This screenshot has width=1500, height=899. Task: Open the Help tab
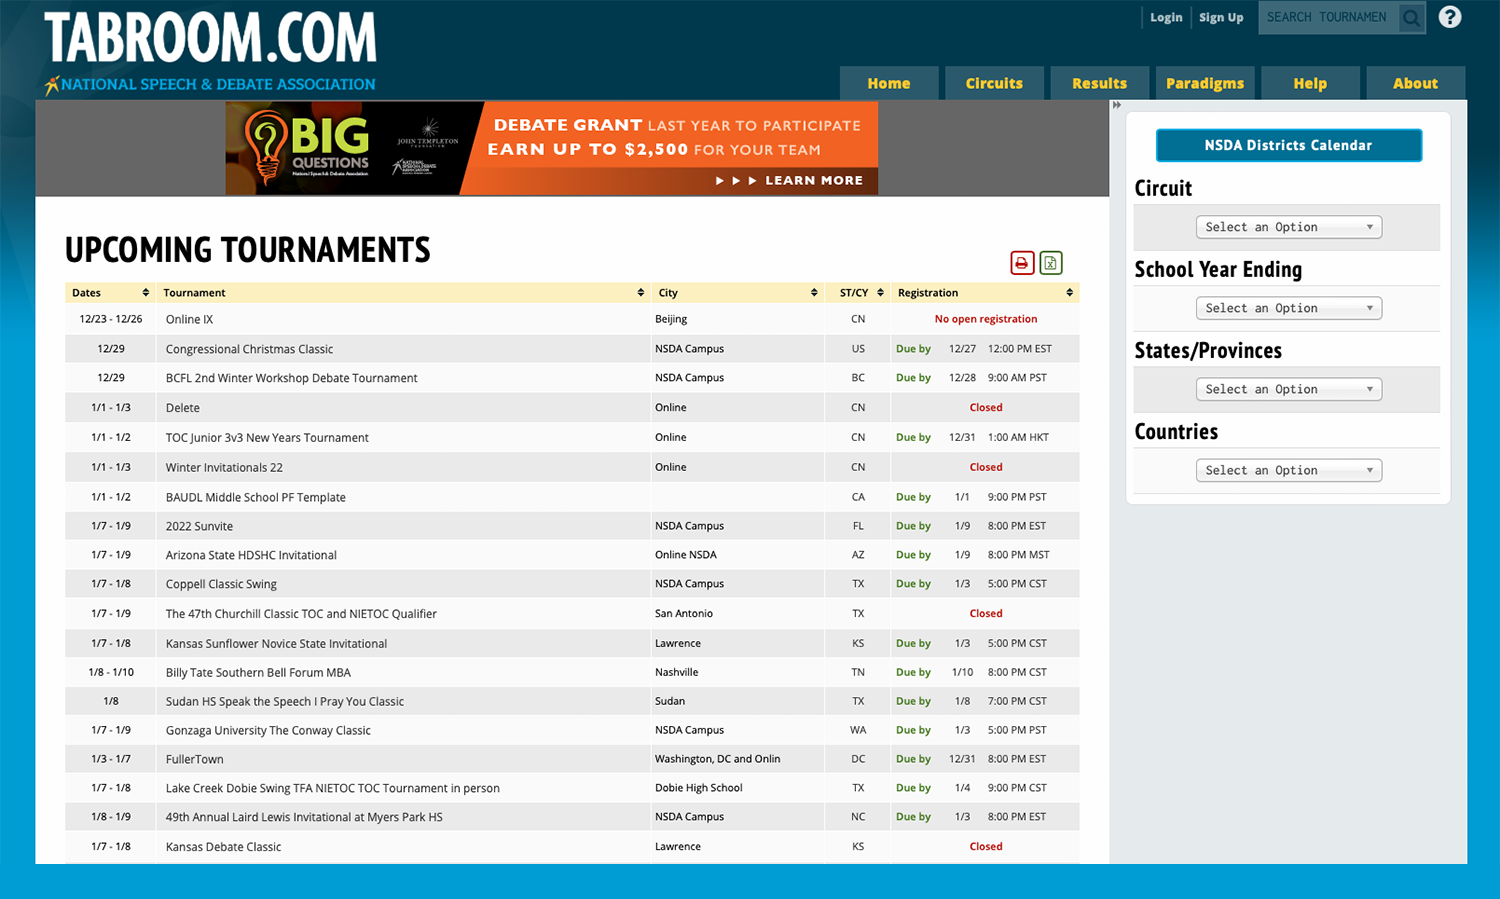point(1310,83)
